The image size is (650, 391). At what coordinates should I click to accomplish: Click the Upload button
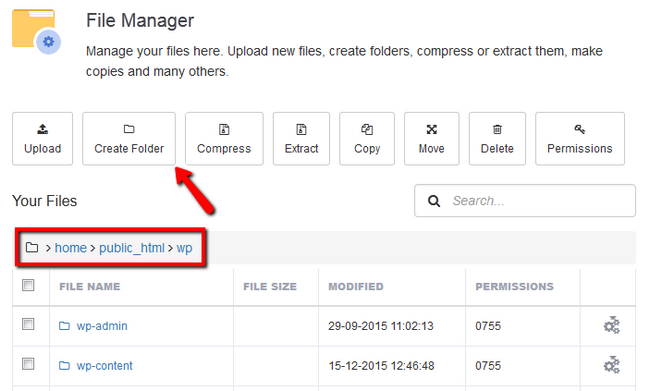[x=42, y=138]
